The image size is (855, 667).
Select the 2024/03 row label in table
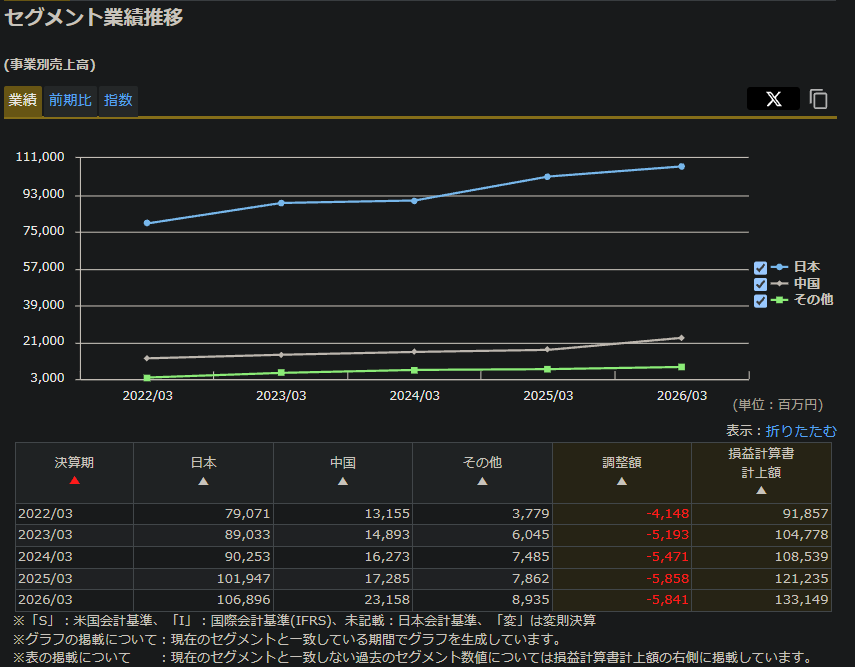[45, 557]
